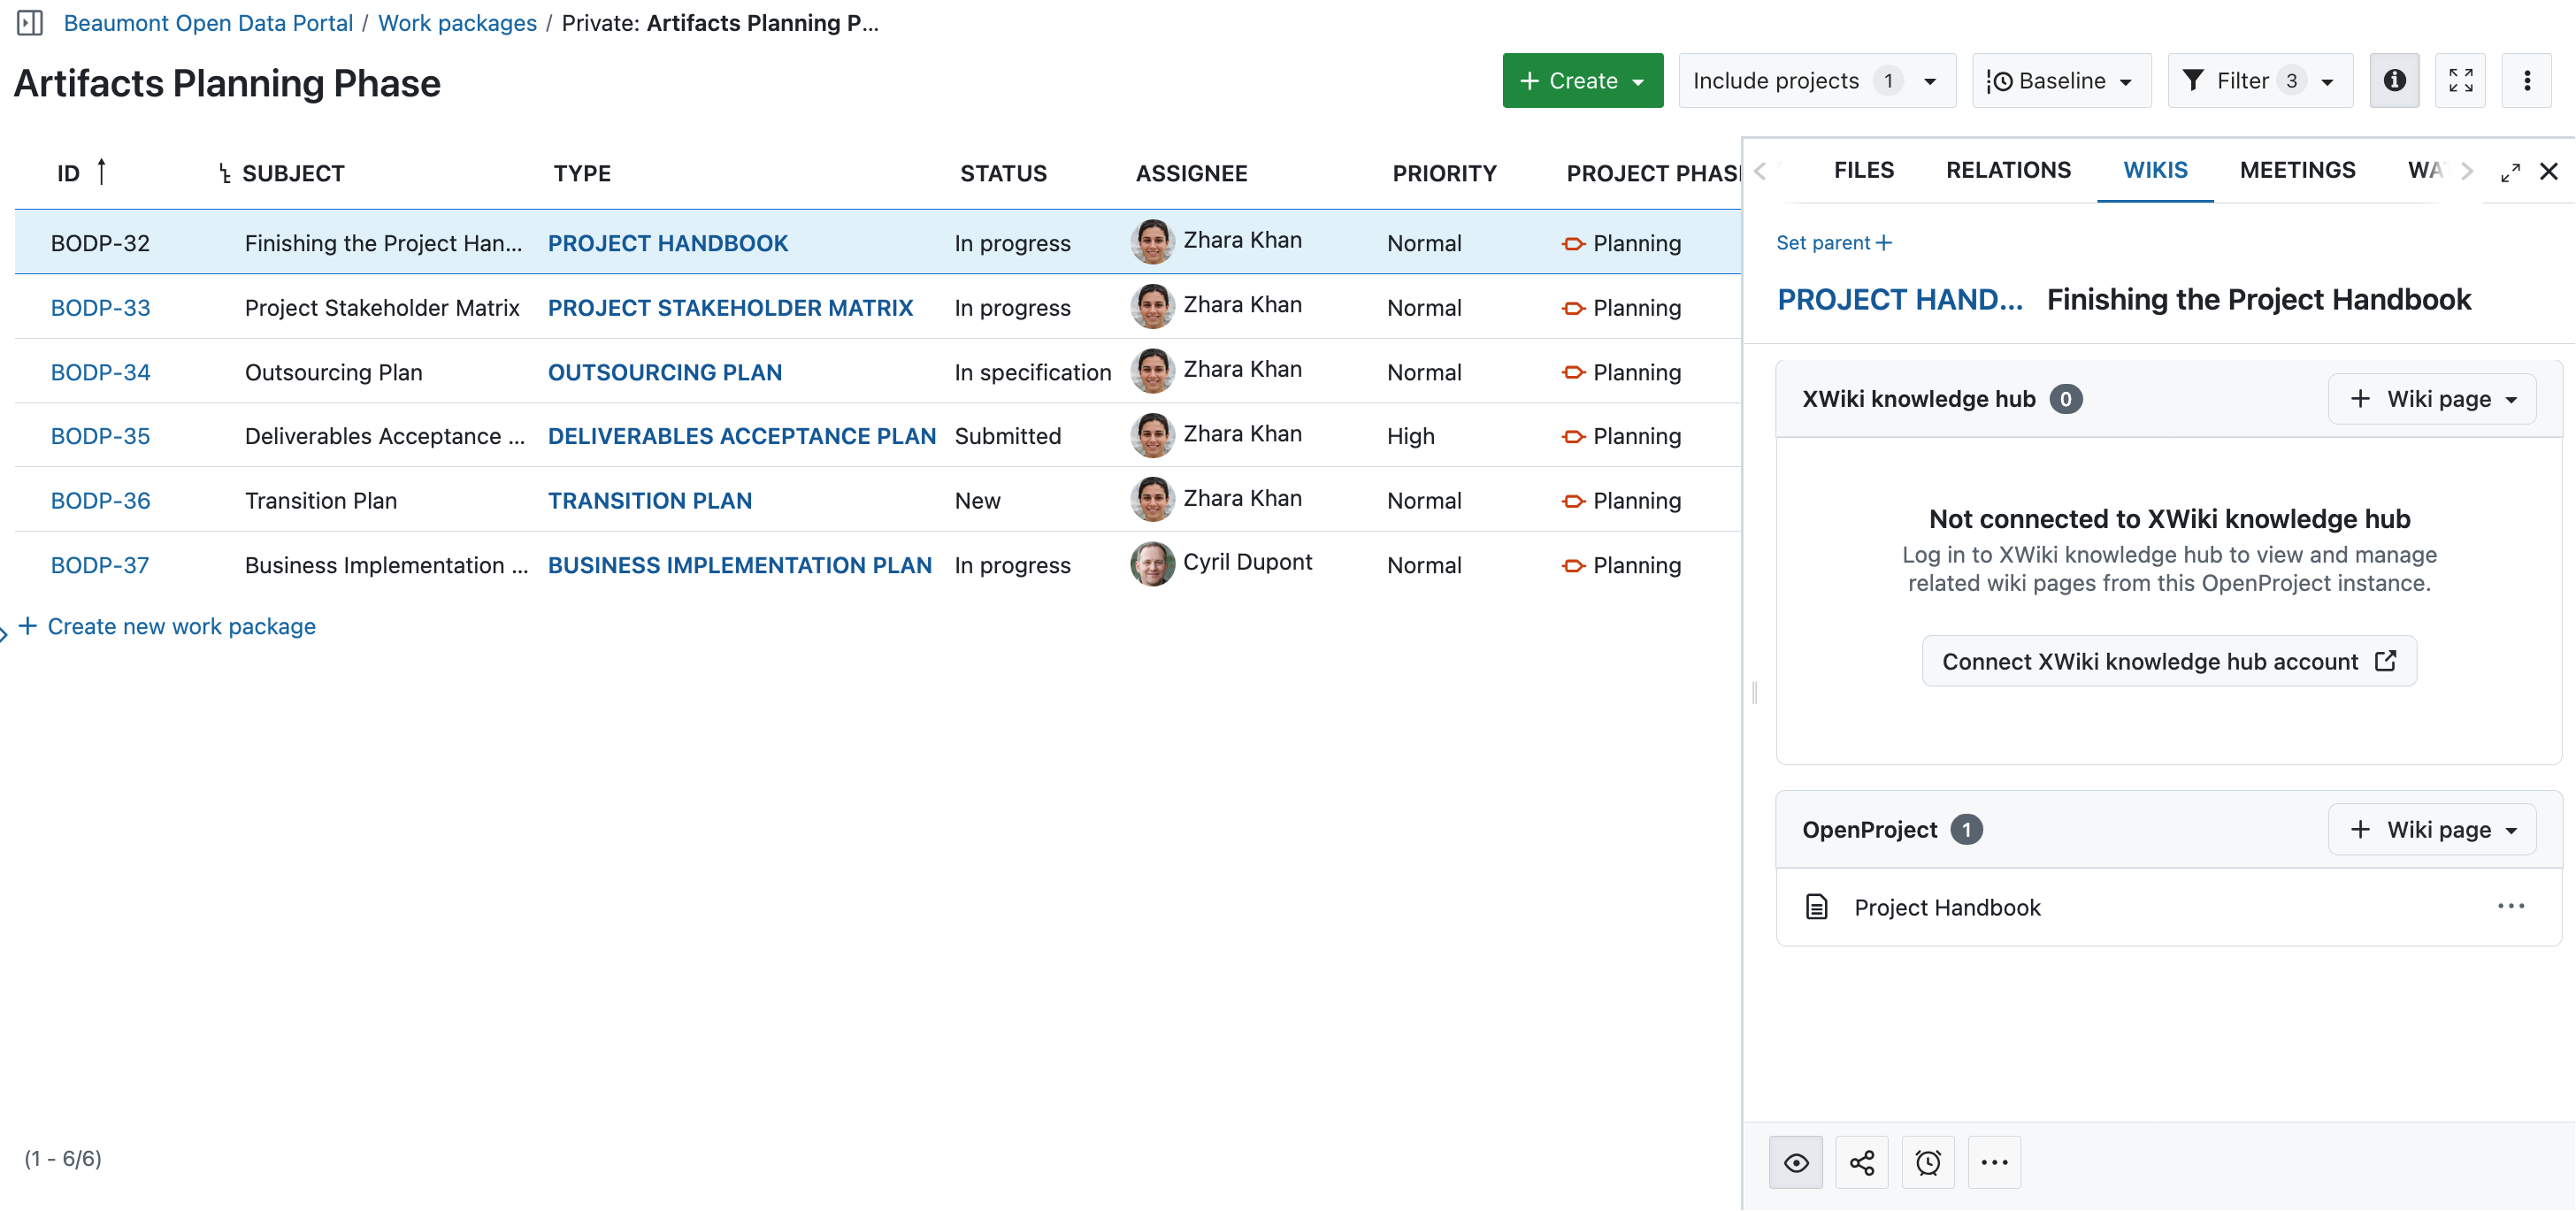The image size is (2576, 1211).
Task: Share this work package icon
Action: pos(1862,1162)
